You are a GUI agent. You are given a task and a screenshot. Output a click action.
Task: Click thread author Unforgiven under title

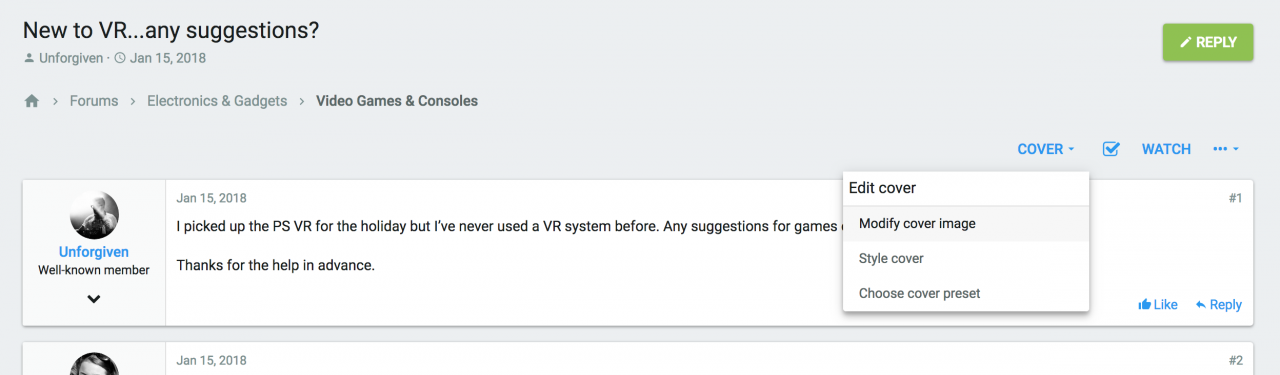(x=71, y=58)
